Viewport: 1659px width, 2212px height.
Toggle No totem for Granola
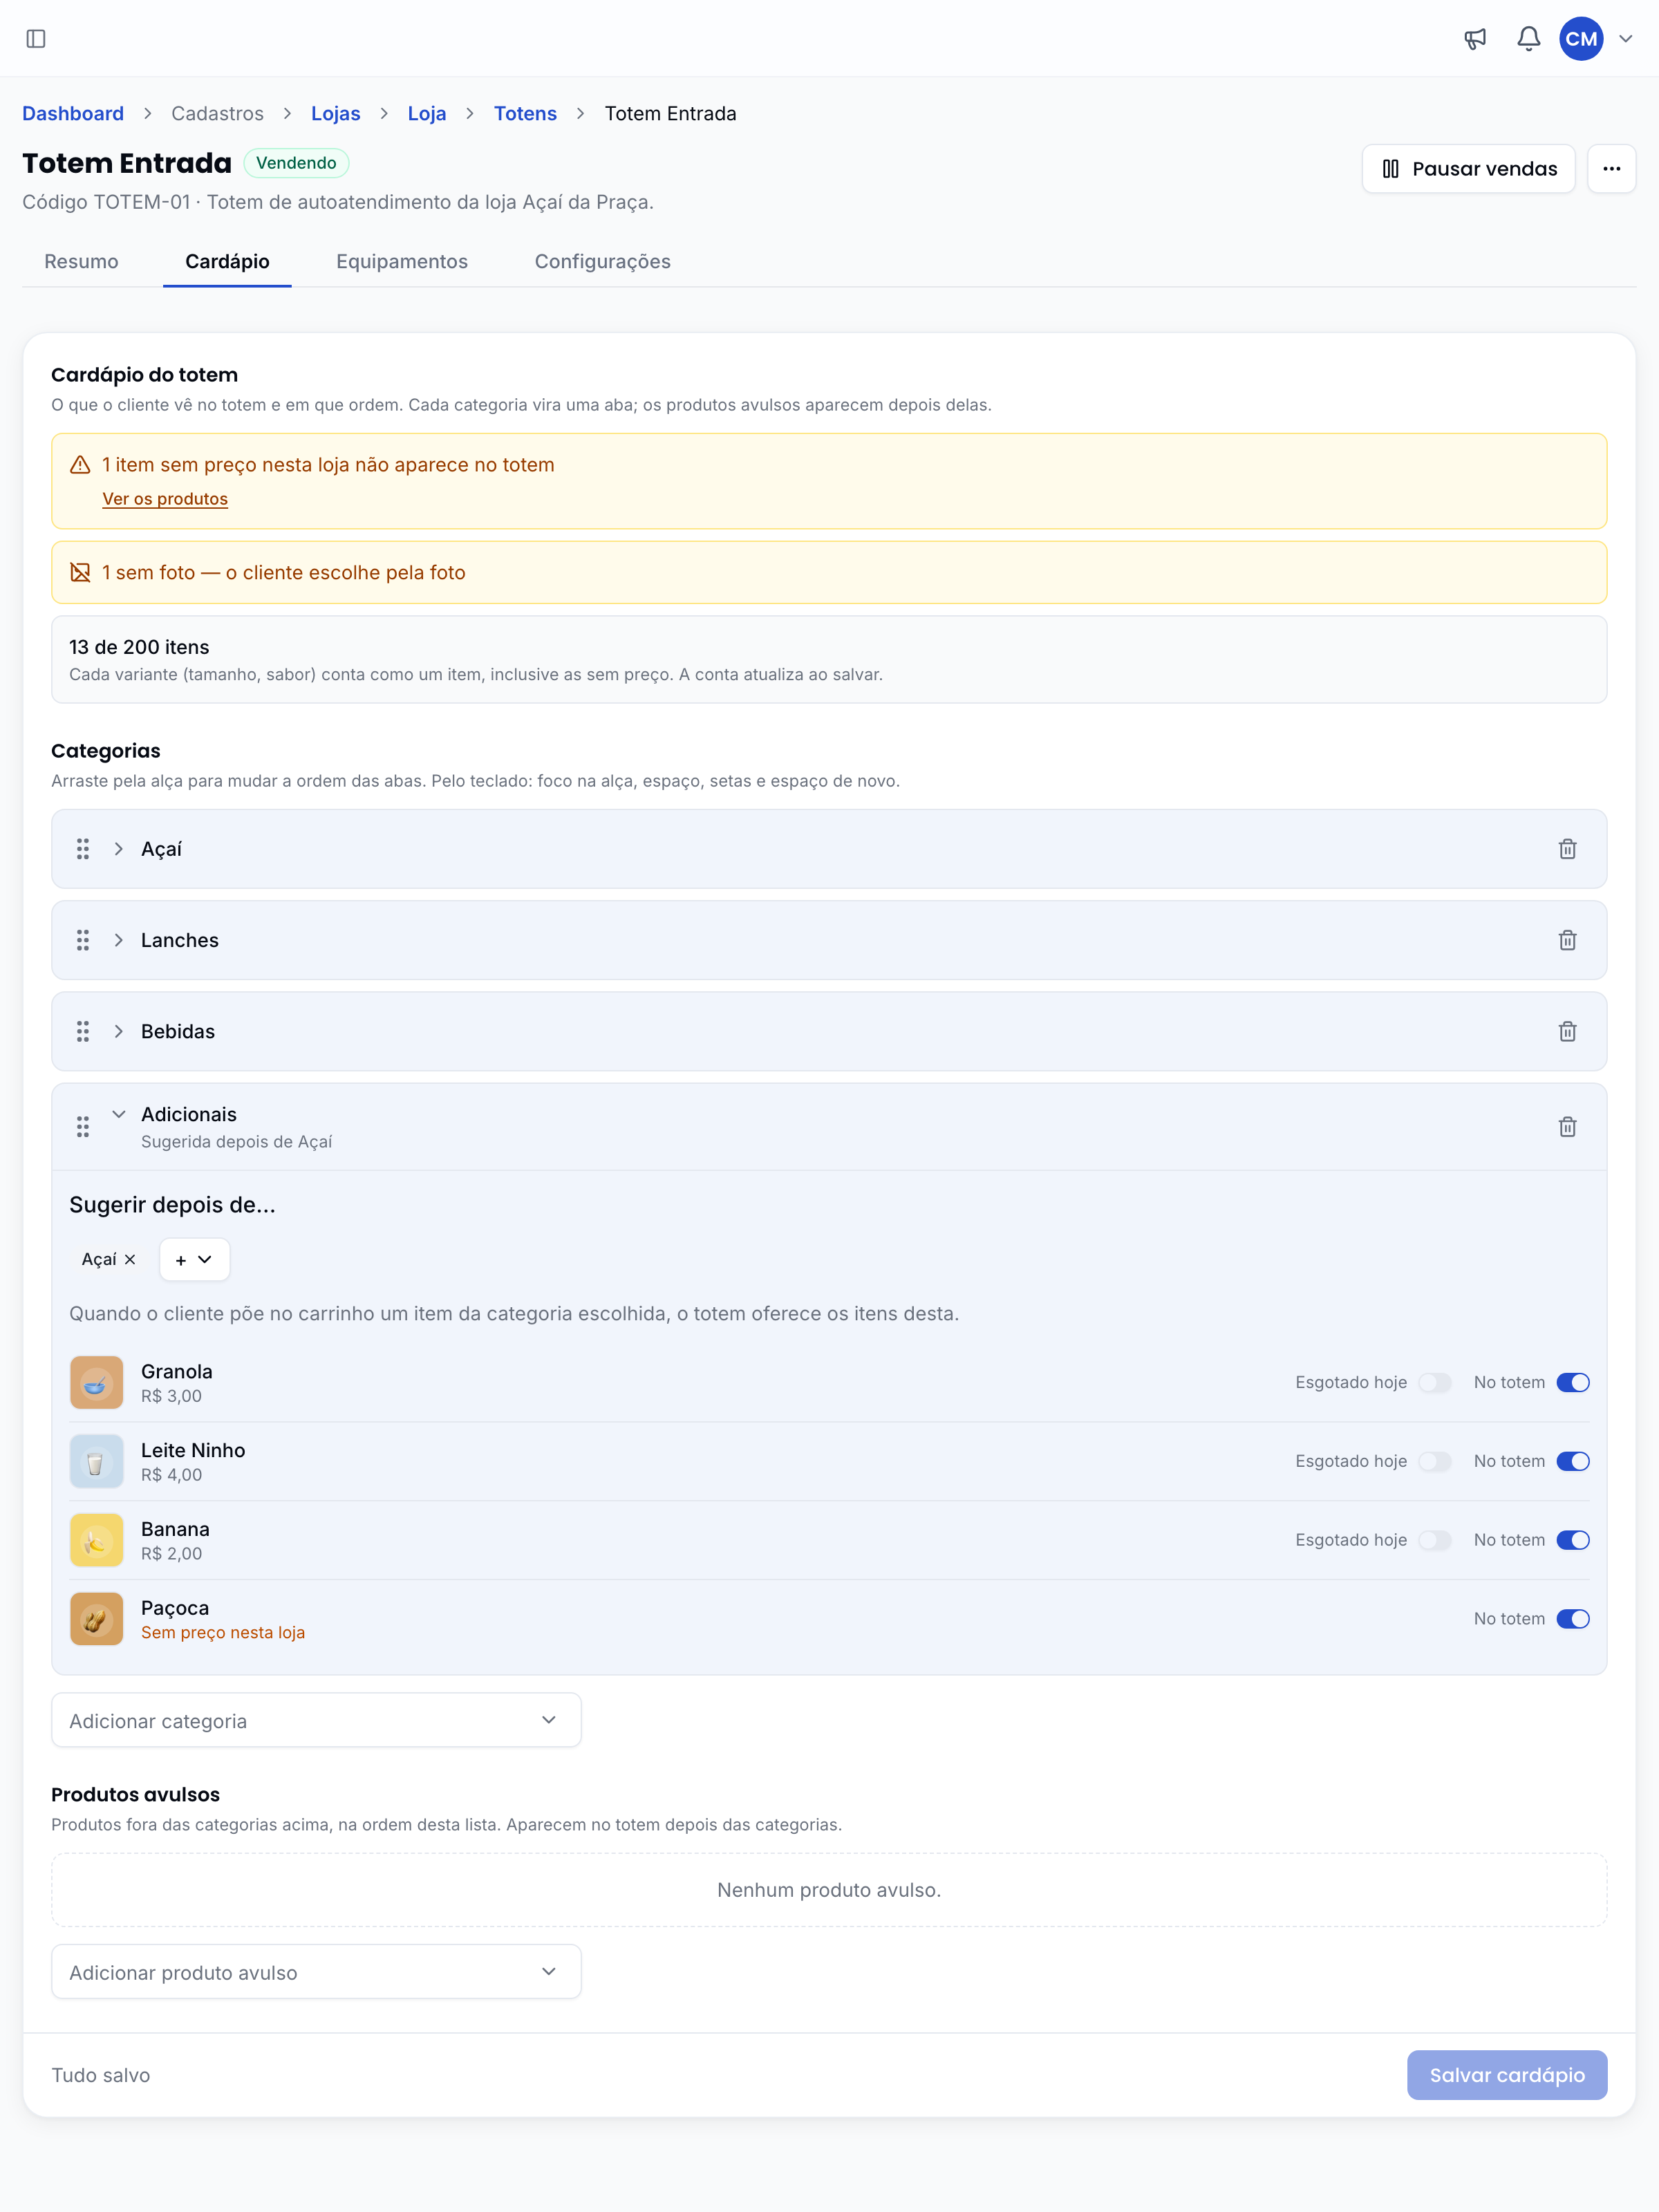[1573, 1383]
